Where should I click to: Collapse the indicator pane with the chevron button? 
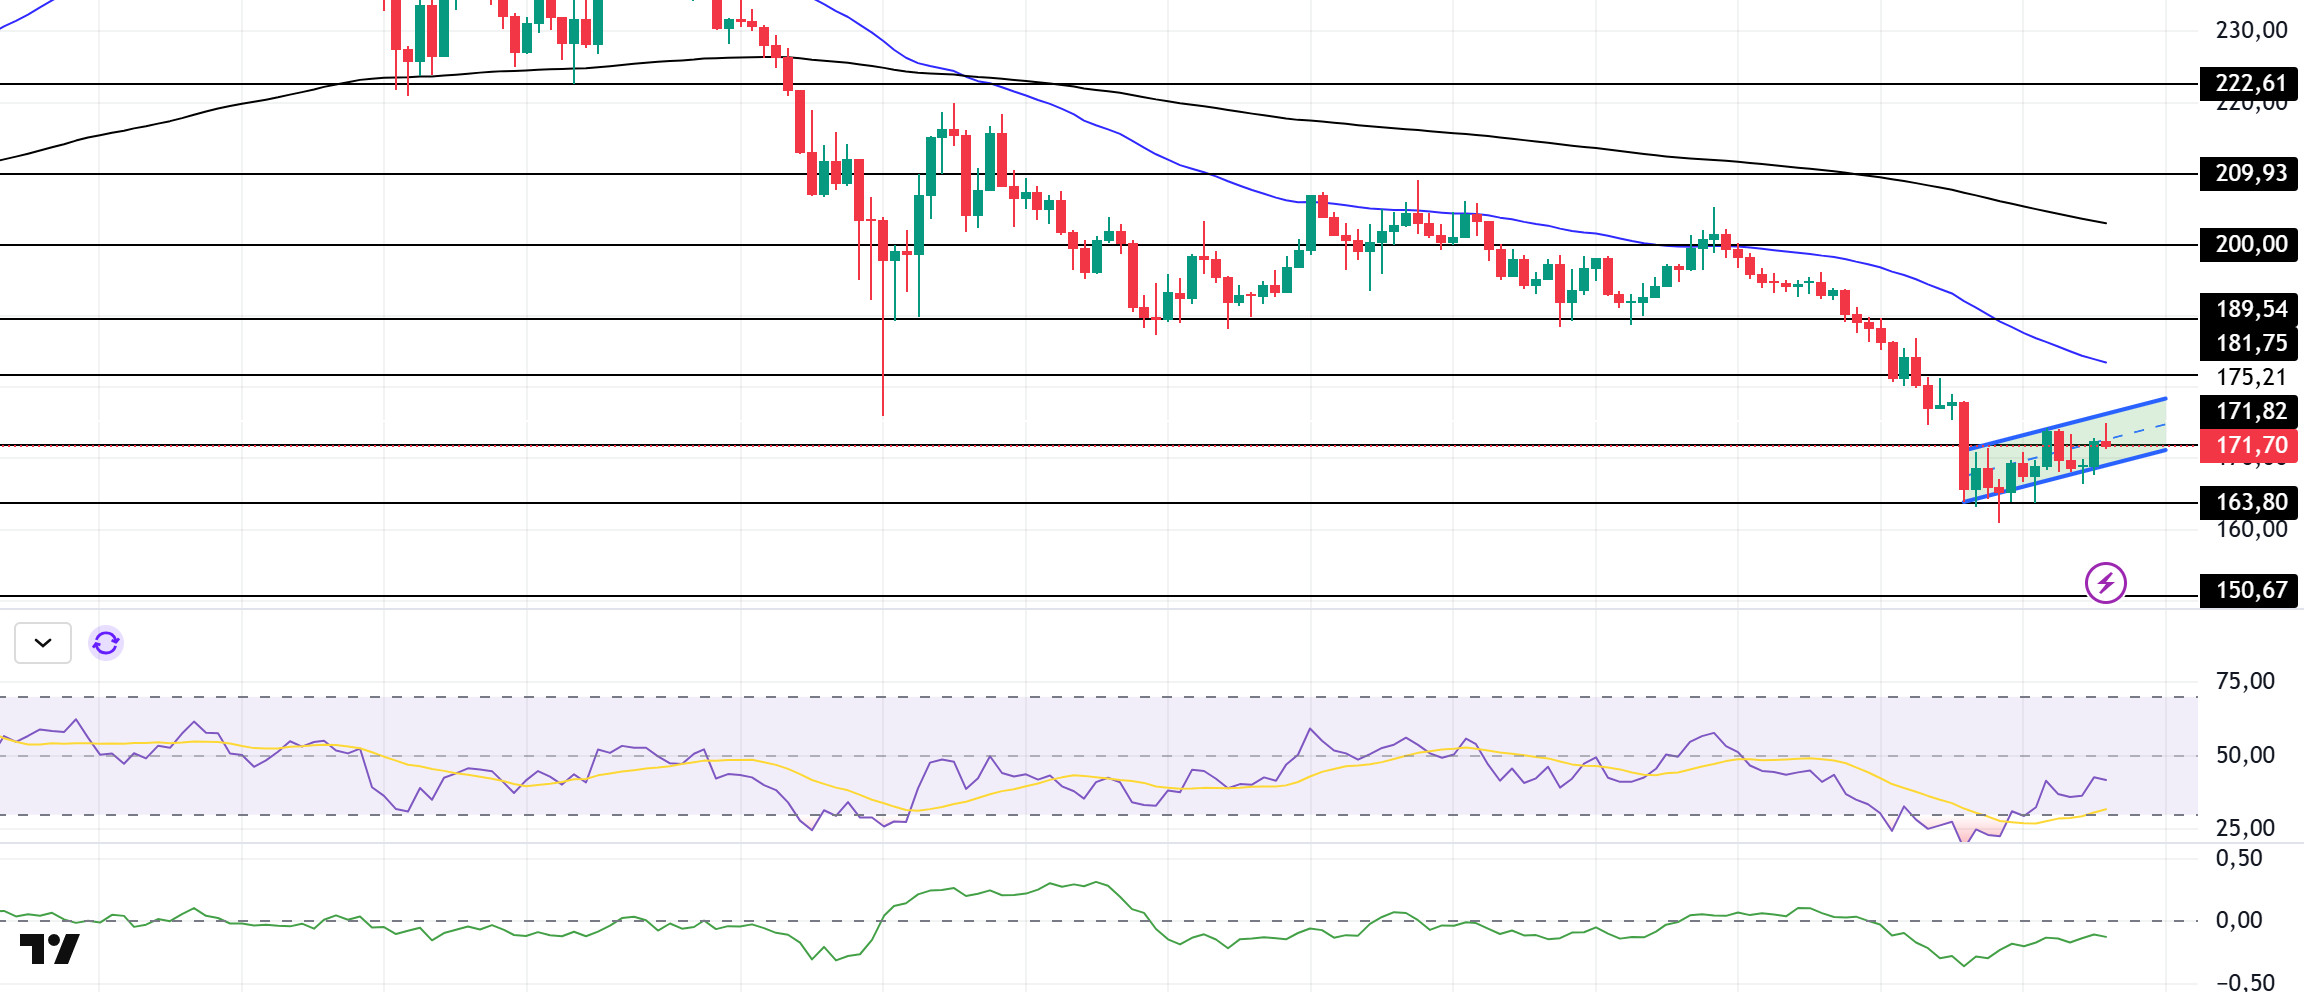tap(43, 643)
